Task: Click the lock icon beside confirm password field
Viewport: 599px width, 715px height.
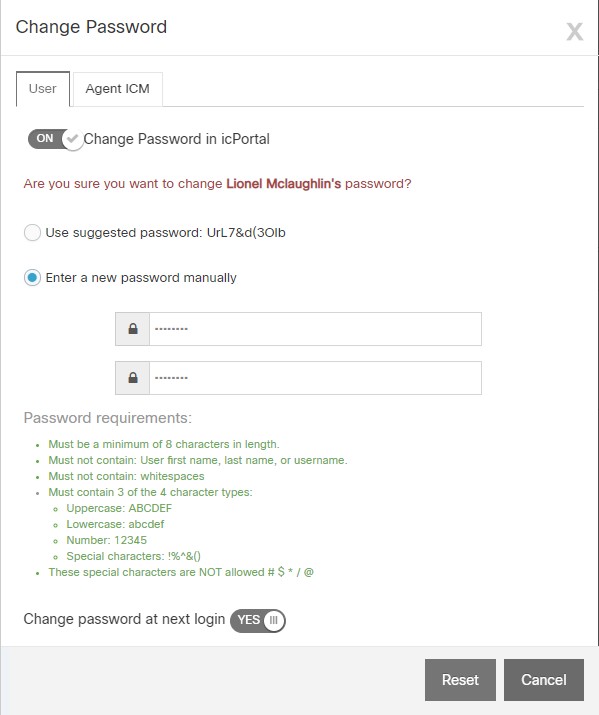Action: click(x=133, y=378)
